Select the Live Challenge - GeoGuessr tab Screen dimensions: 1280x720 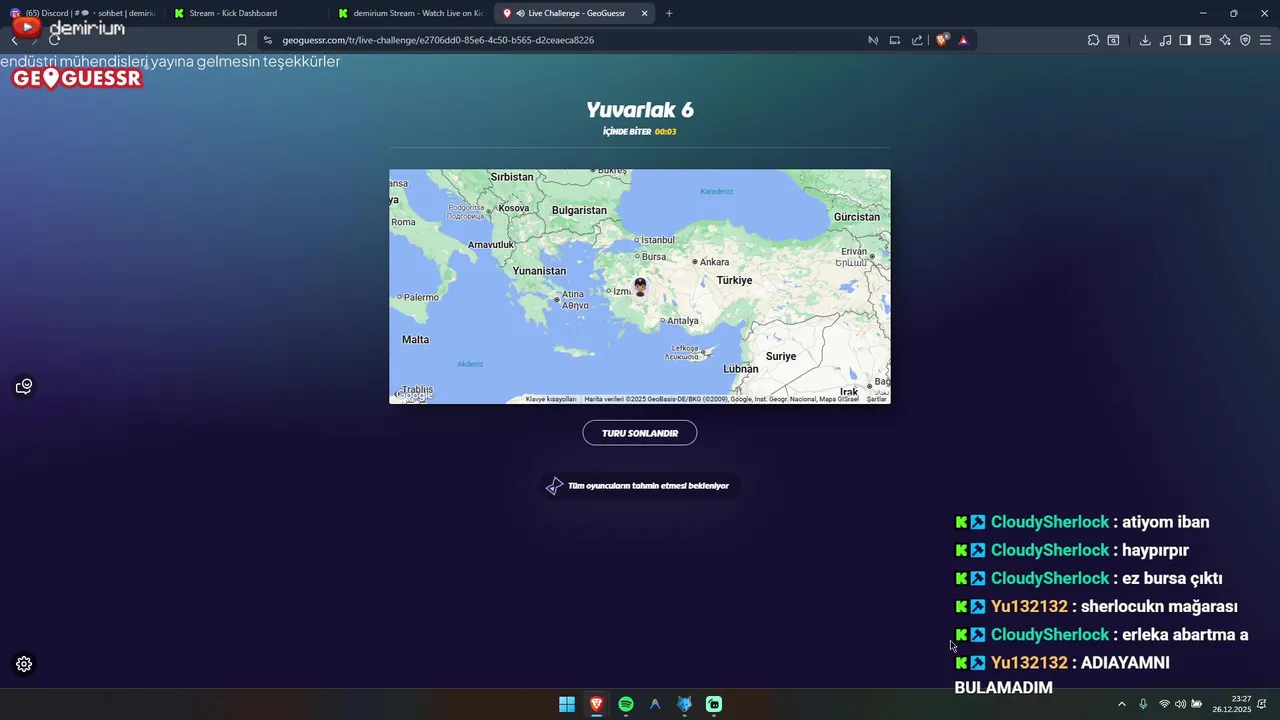[x=575, y=13]
